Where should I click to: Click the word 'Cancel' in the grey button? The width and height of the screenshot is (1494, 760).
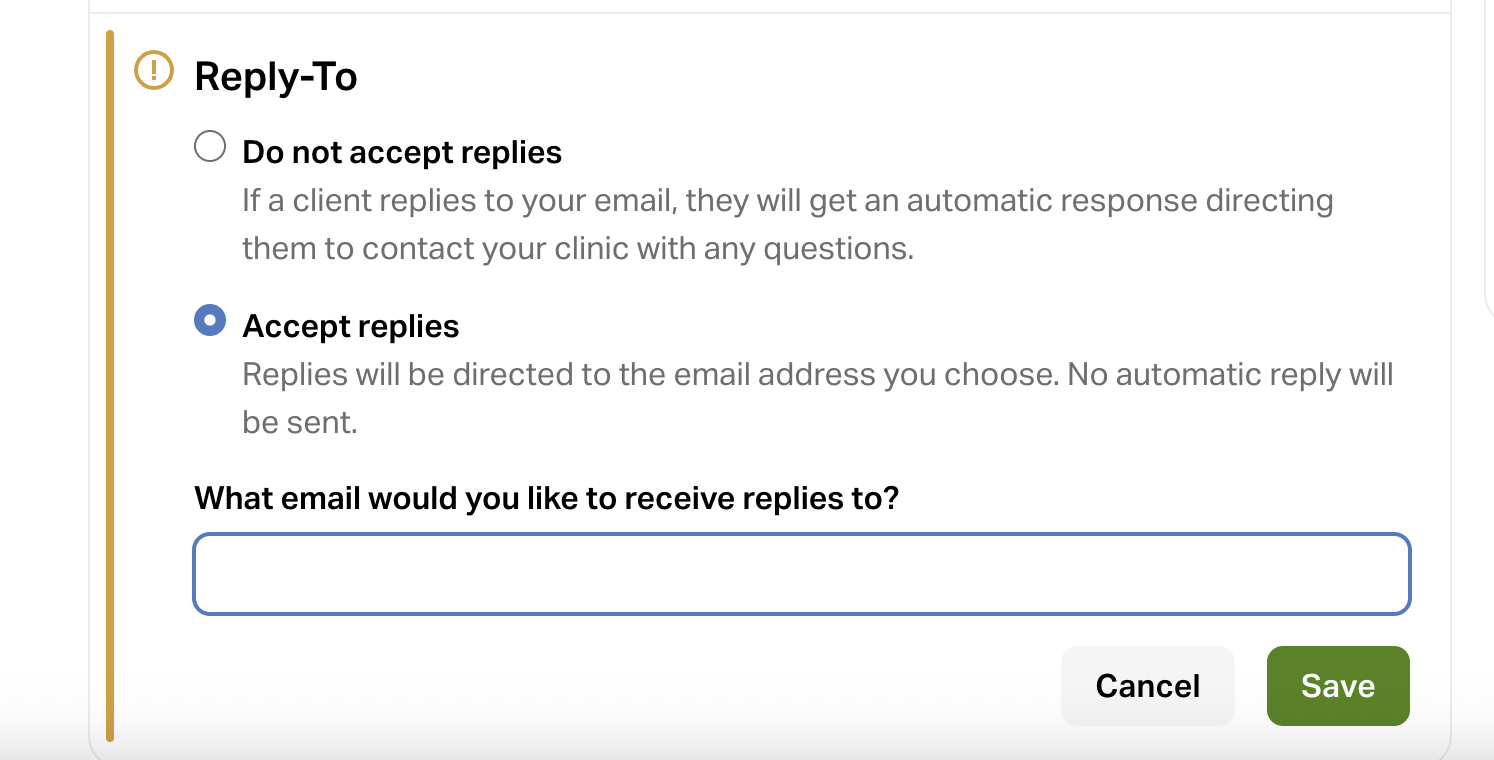(1148, 686)
